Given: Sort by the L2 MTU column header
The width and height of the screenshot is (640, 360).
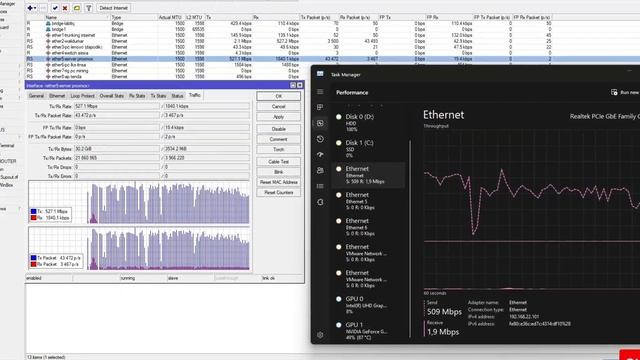Looking at the screenshot, I should [194, 18].
